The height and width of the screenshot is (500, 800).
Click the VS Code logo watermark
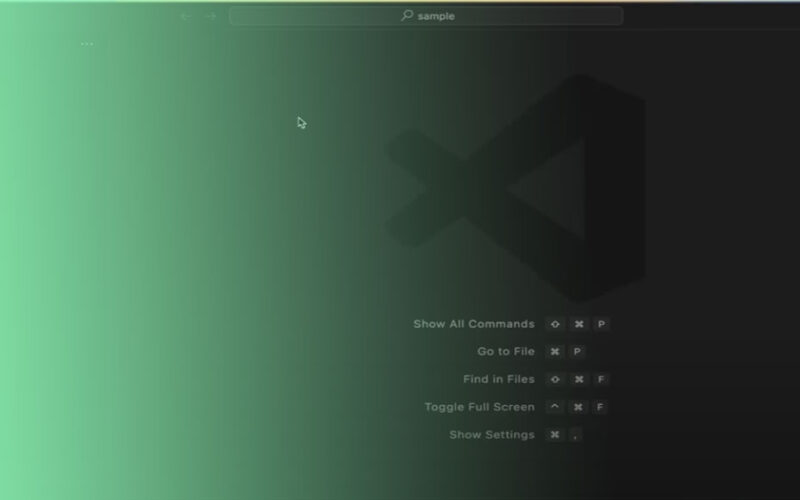tap(515, 188)
